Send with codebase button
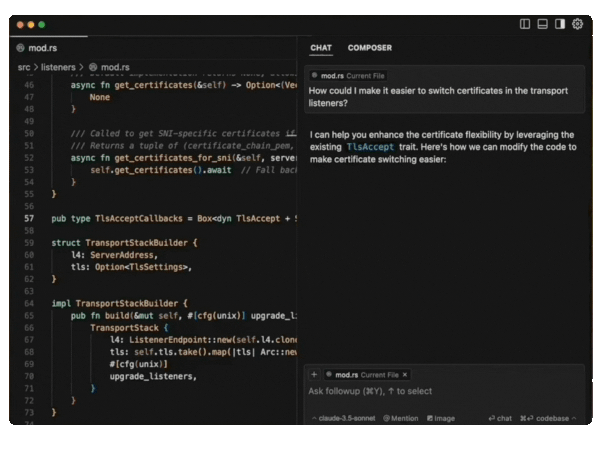This screenshot has height=450, width=600. (545, 418)
